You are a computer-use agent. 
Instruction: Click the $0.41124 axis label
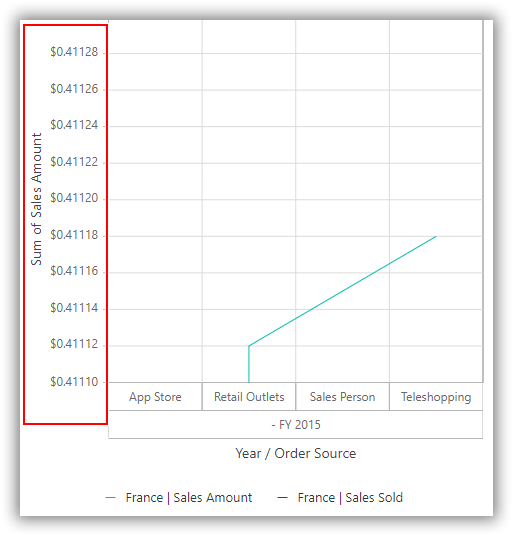coord(74,125)
